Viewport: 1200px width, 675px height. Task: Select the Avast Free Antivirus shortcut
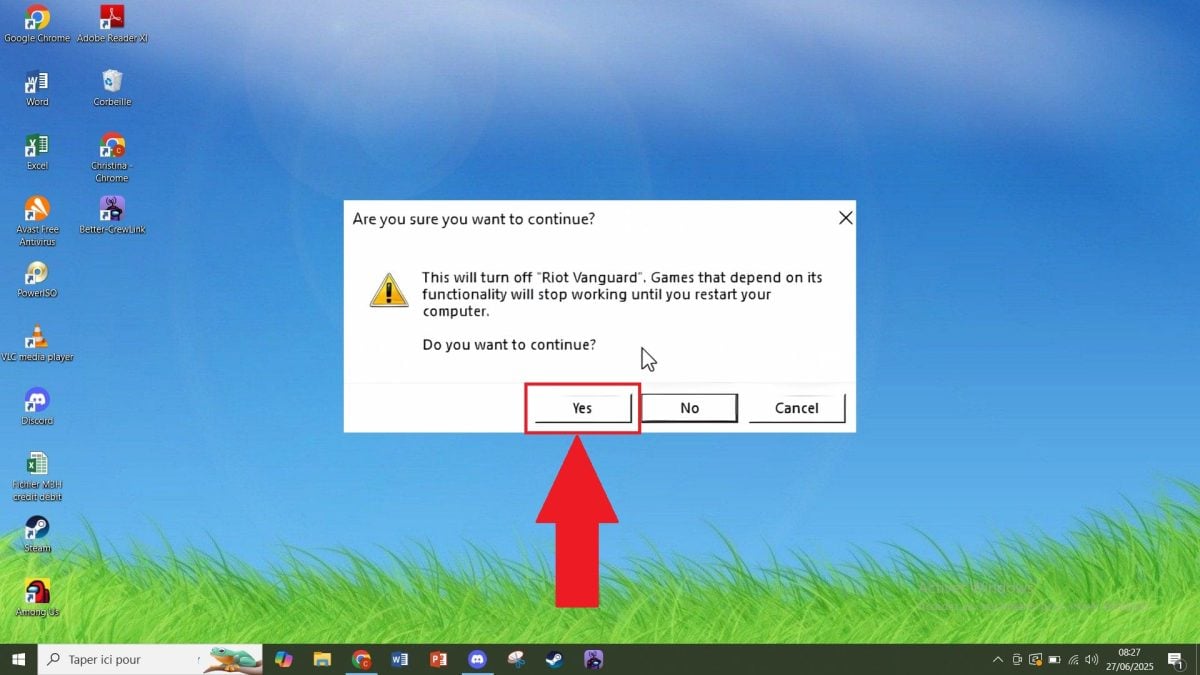(37, 210)
